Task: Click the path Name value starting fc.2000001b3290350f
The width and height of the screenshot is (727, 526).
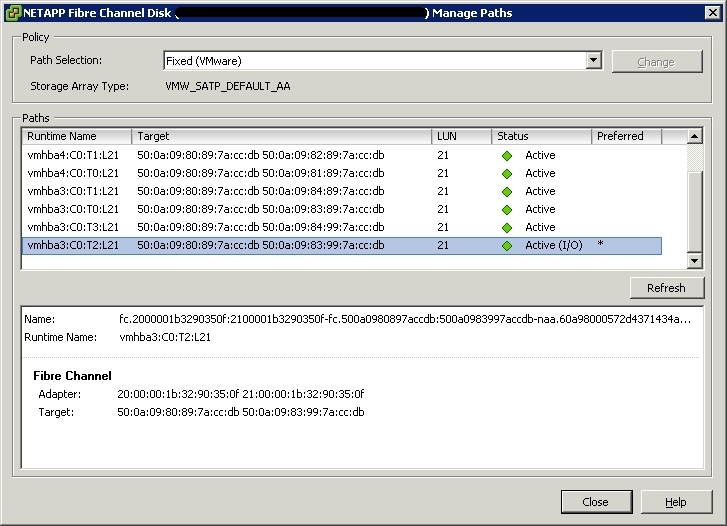Action: pyautogui.click(x=405, y=319)
